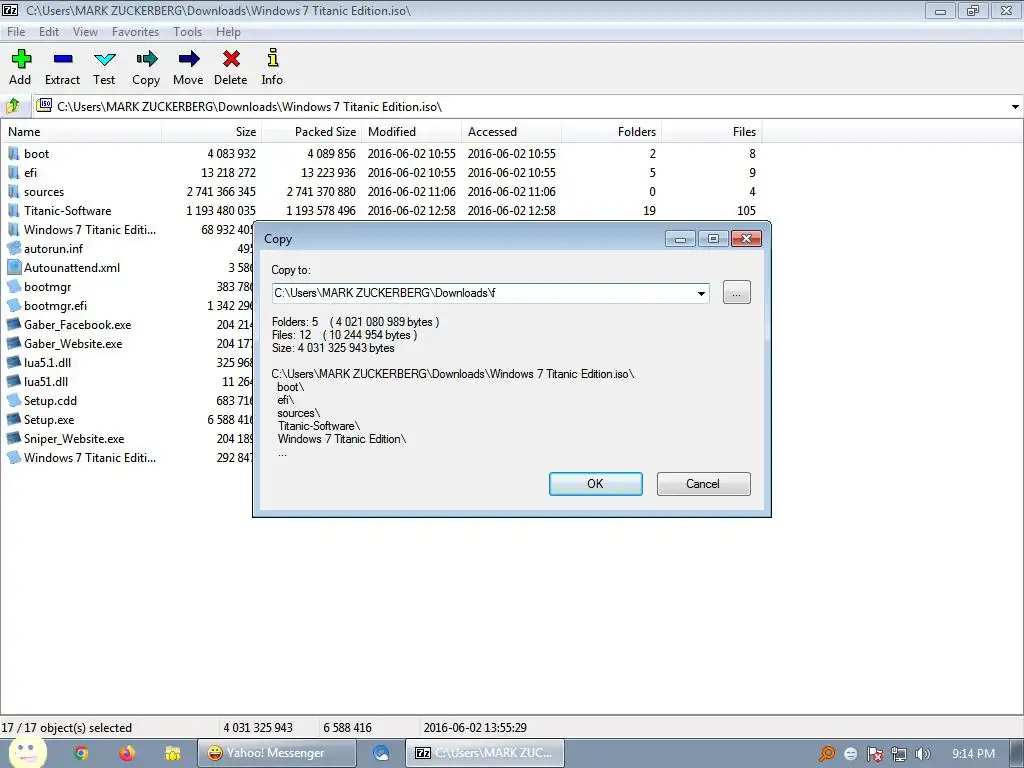Select the Setup.cdd file name
This screenshot has height=768, width=1024.
[x=50, y=400]
